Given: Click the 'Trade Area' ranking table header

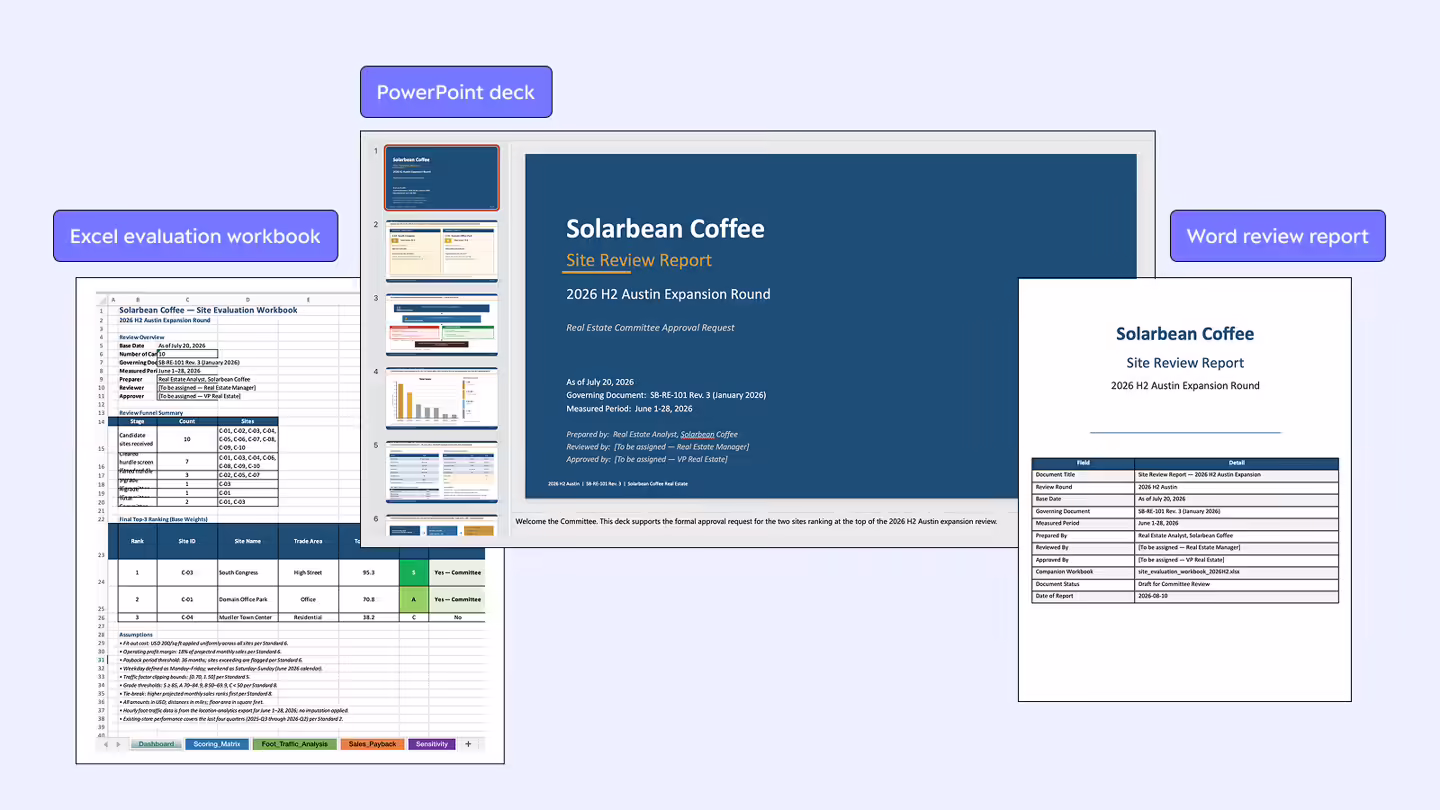Looking at the screenshot, I should pos(308,541).
